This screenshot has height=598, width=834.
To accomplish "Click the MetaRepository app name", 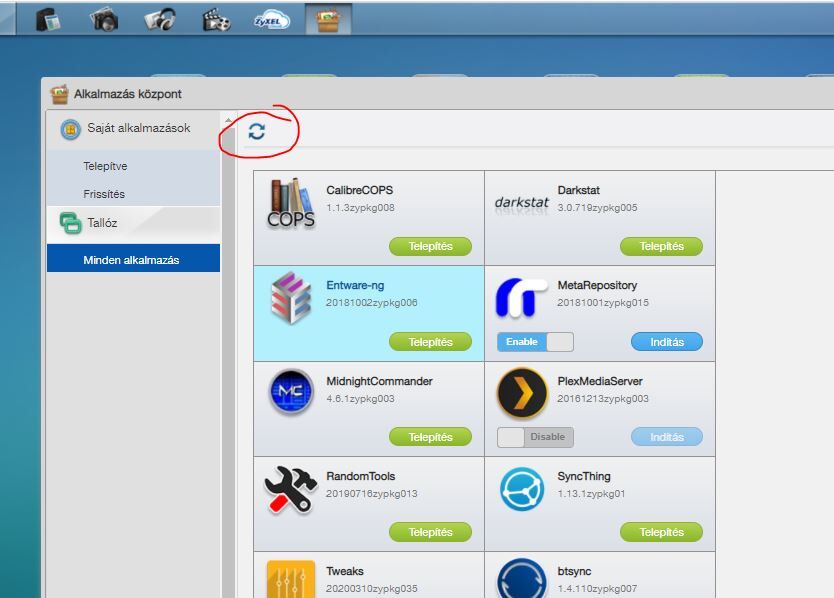I will point(597,285).
